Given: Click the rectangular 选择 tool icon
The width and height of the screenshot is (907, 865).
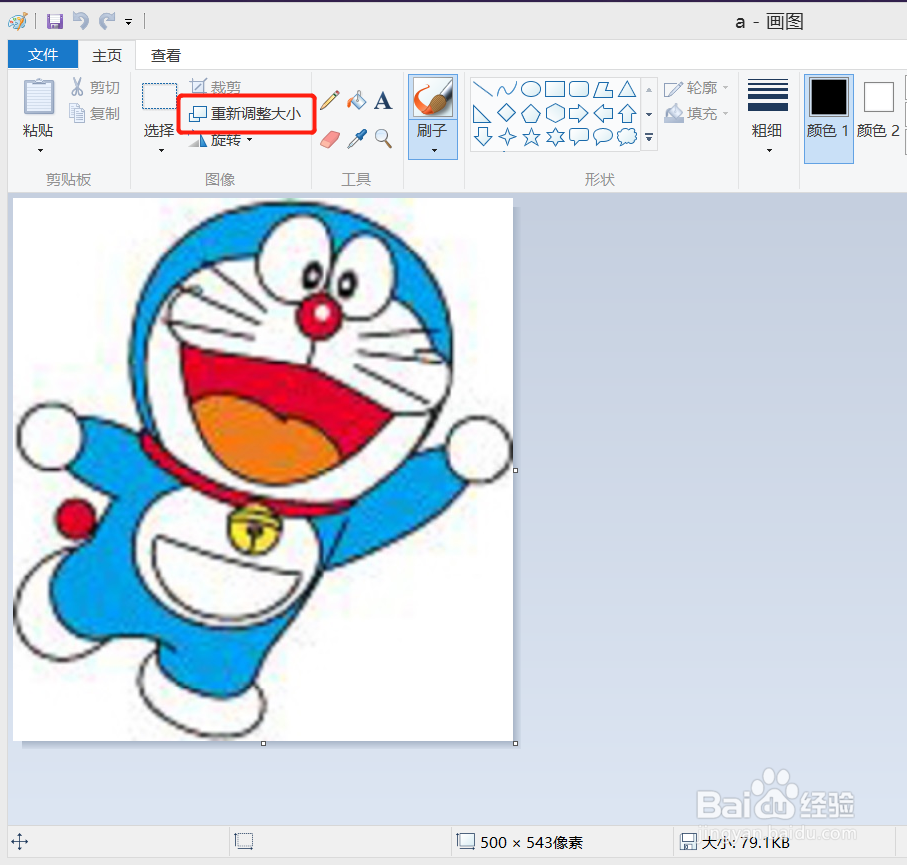Looking at the screenshot, I should pyautogui.click(x=159, y=96).
